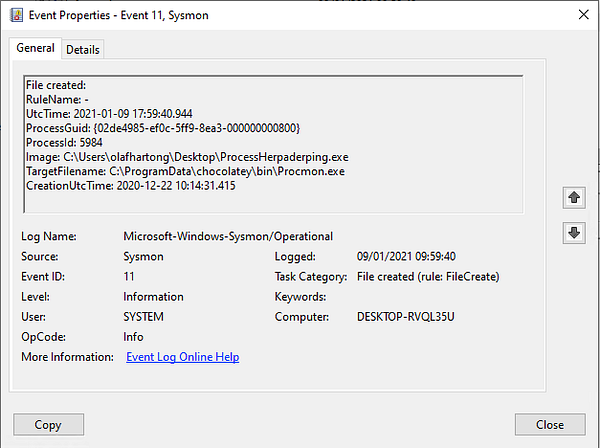The image size is (600, 448).
Task: Click the OpCode value Info
Action: tap(133, 337)
